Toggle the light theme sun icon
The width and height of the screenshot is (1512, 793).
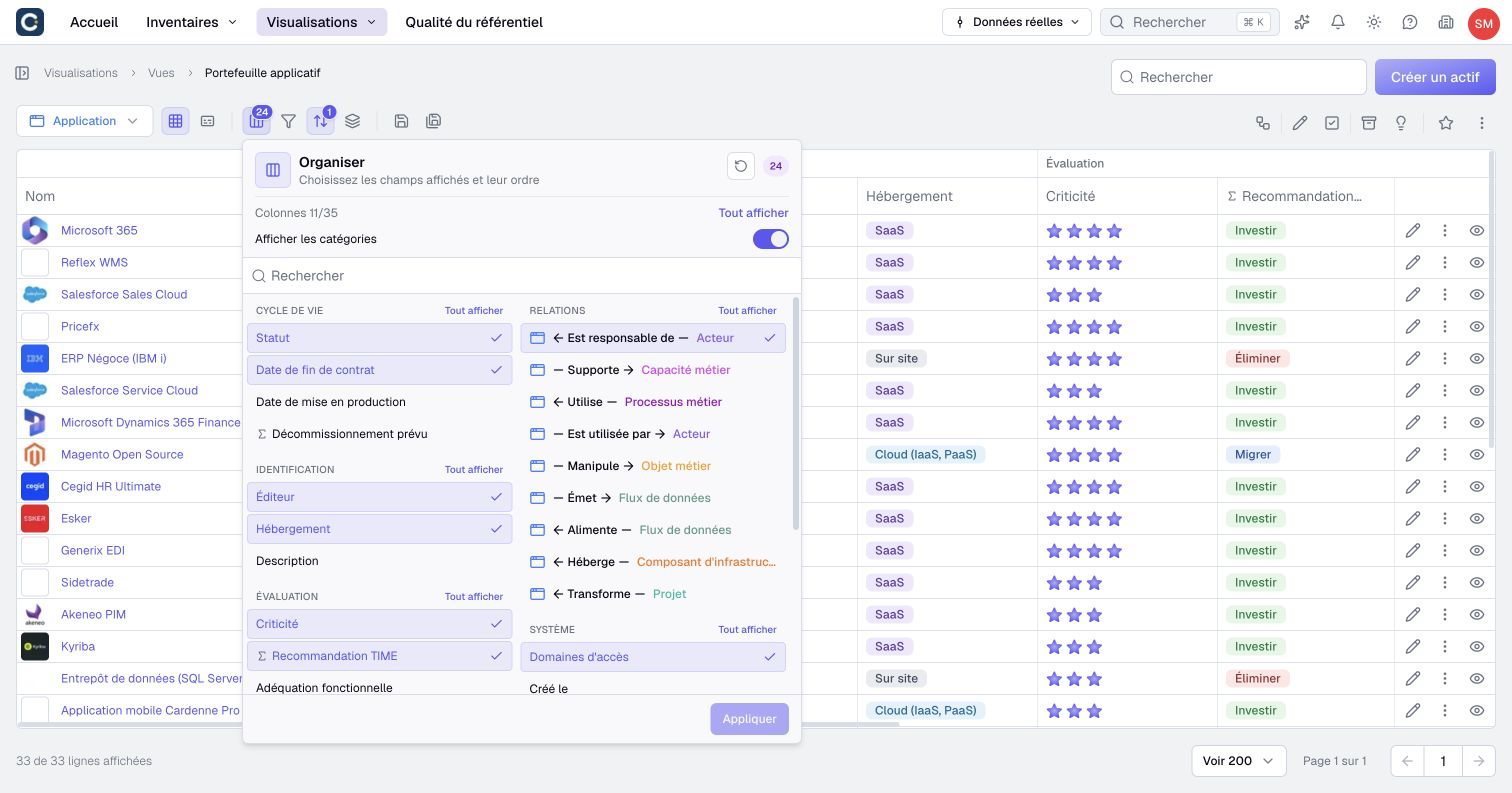(x=1374, y=22)
